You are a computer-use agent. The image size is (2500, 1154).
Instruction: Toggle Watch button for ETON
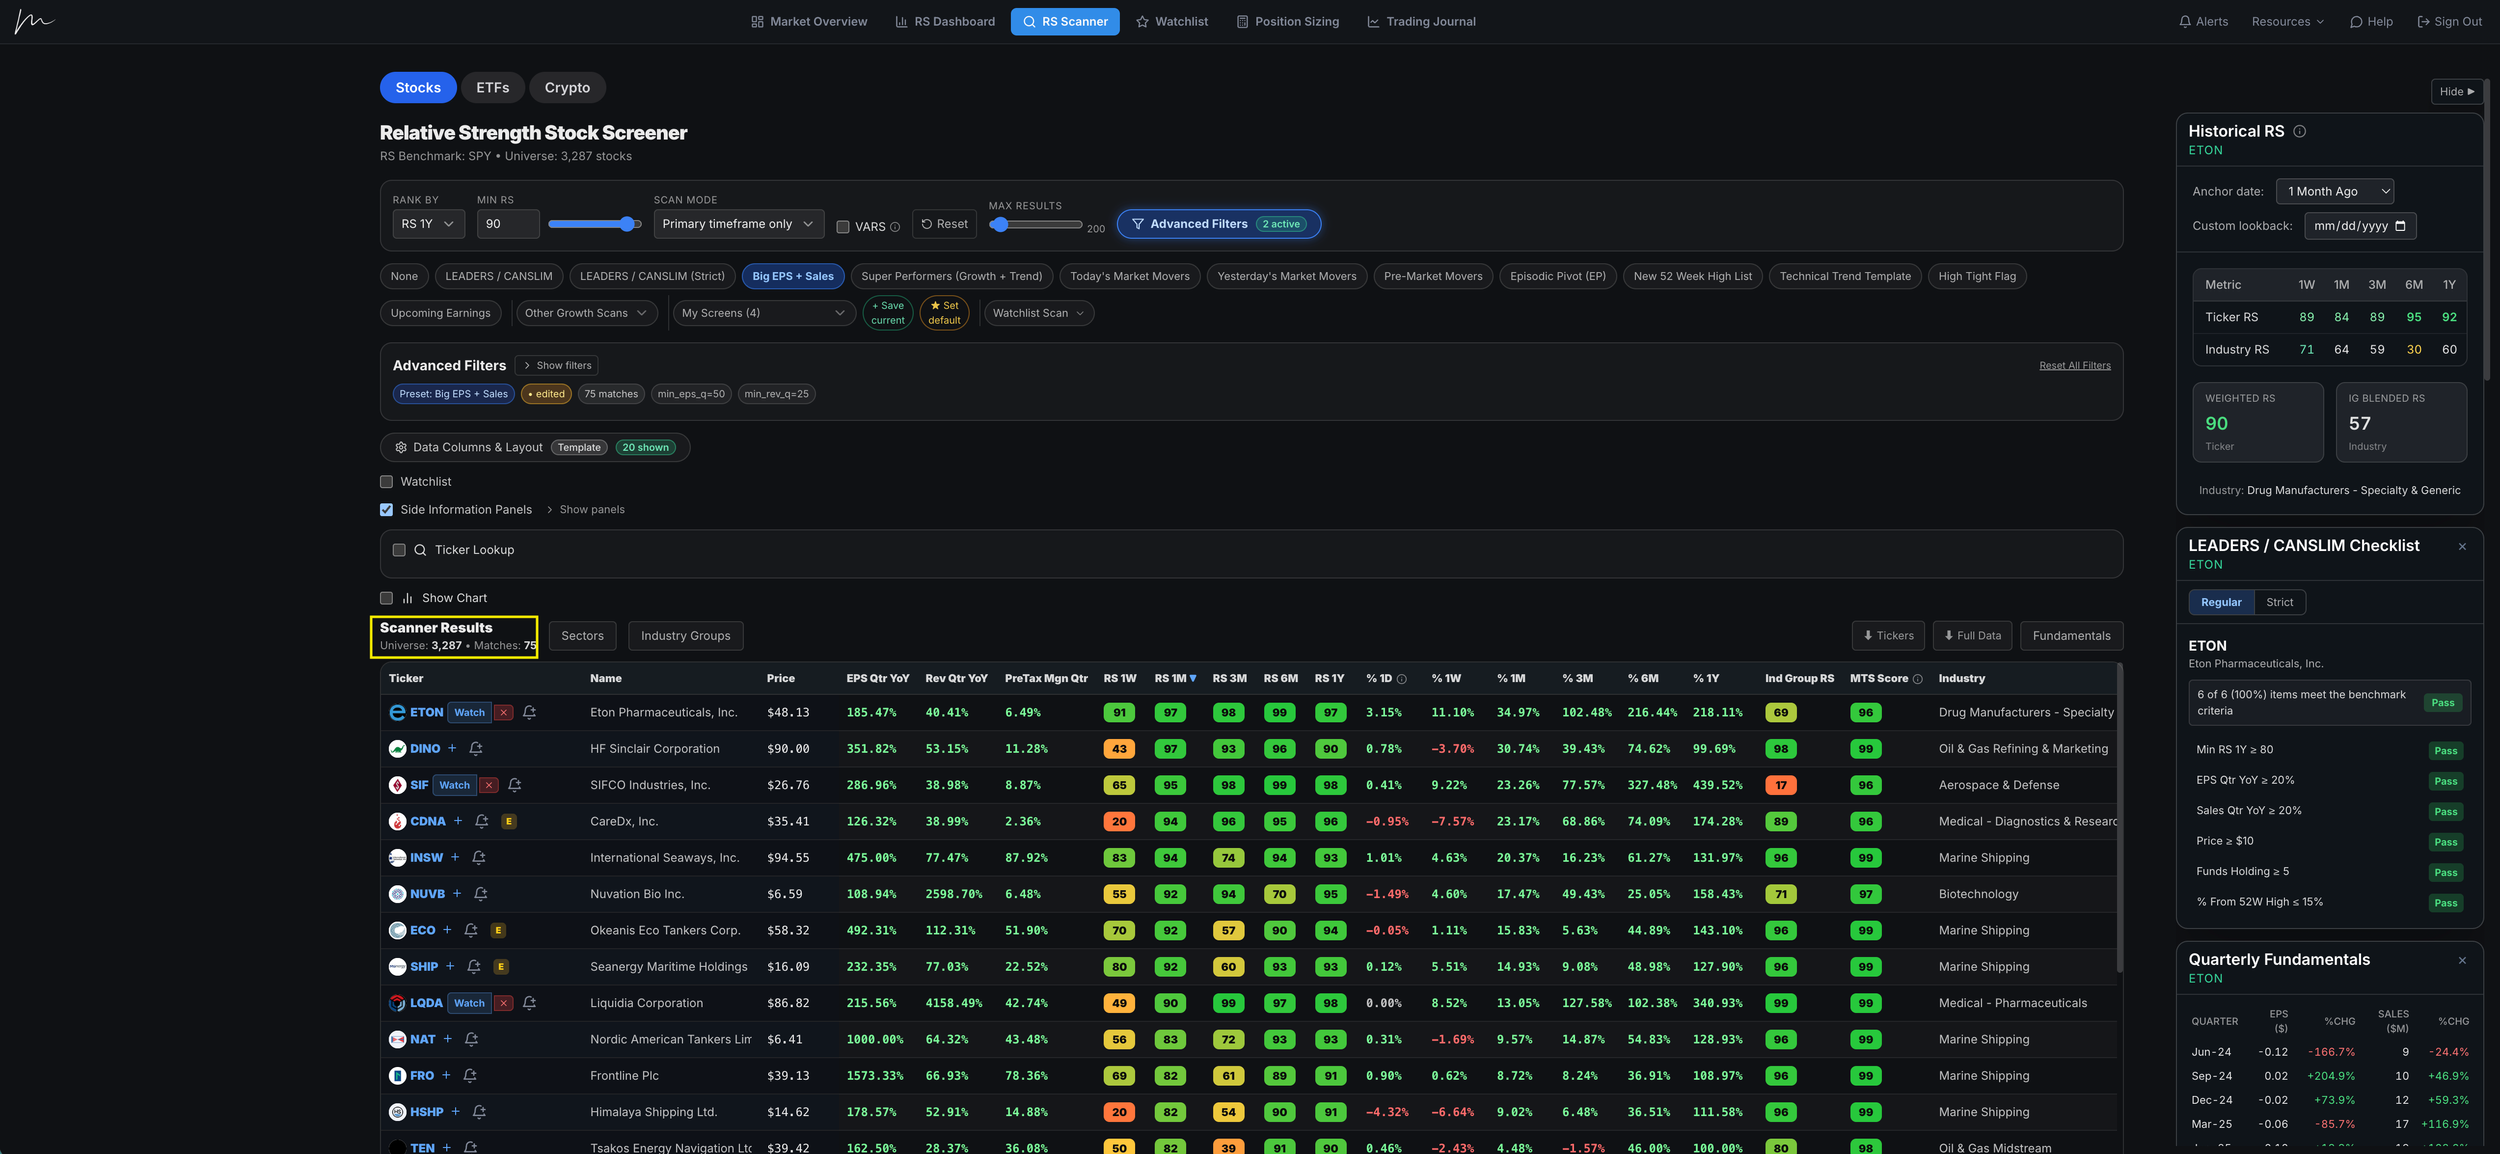click(469, 713)
